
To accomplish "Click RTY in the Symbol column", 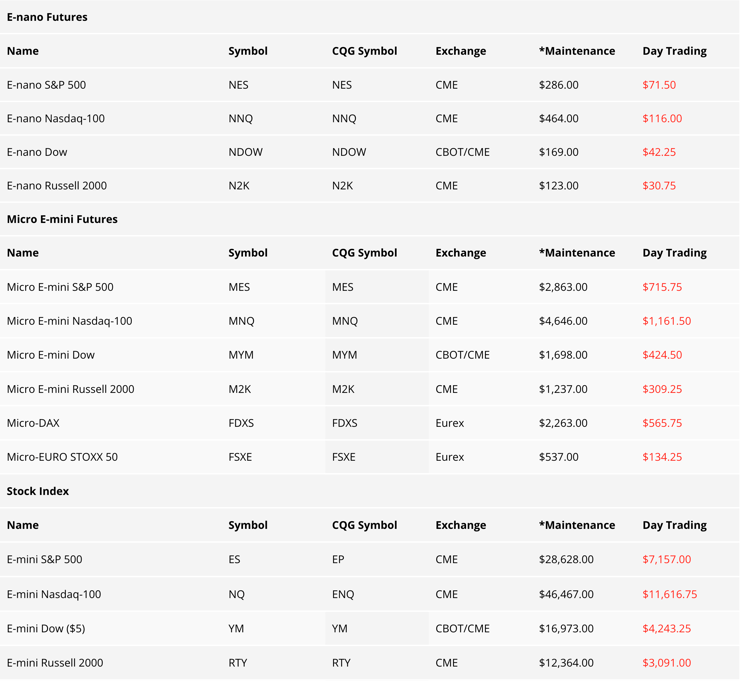I will click(238, 663).
